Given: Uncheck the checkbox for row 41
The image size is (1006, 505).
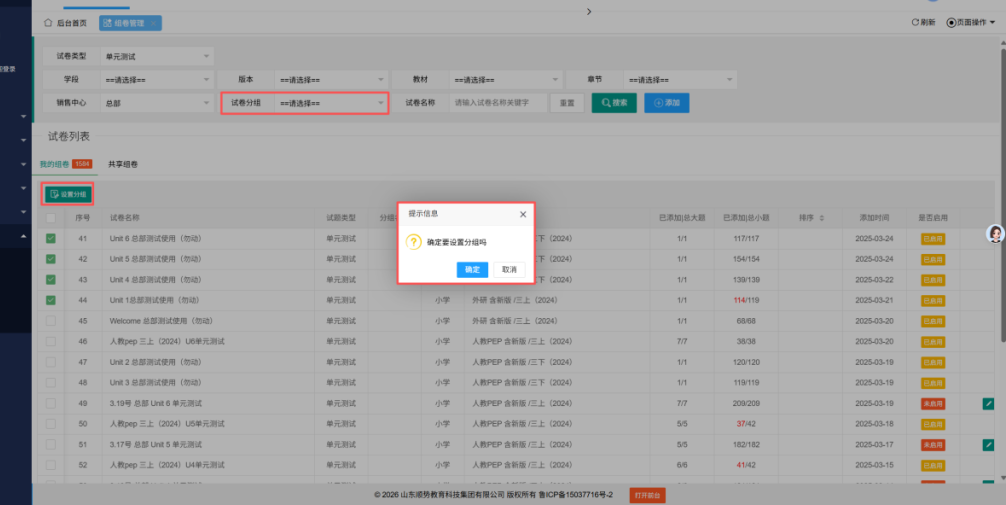Looking at the screenshot, I should click(51, 238).
